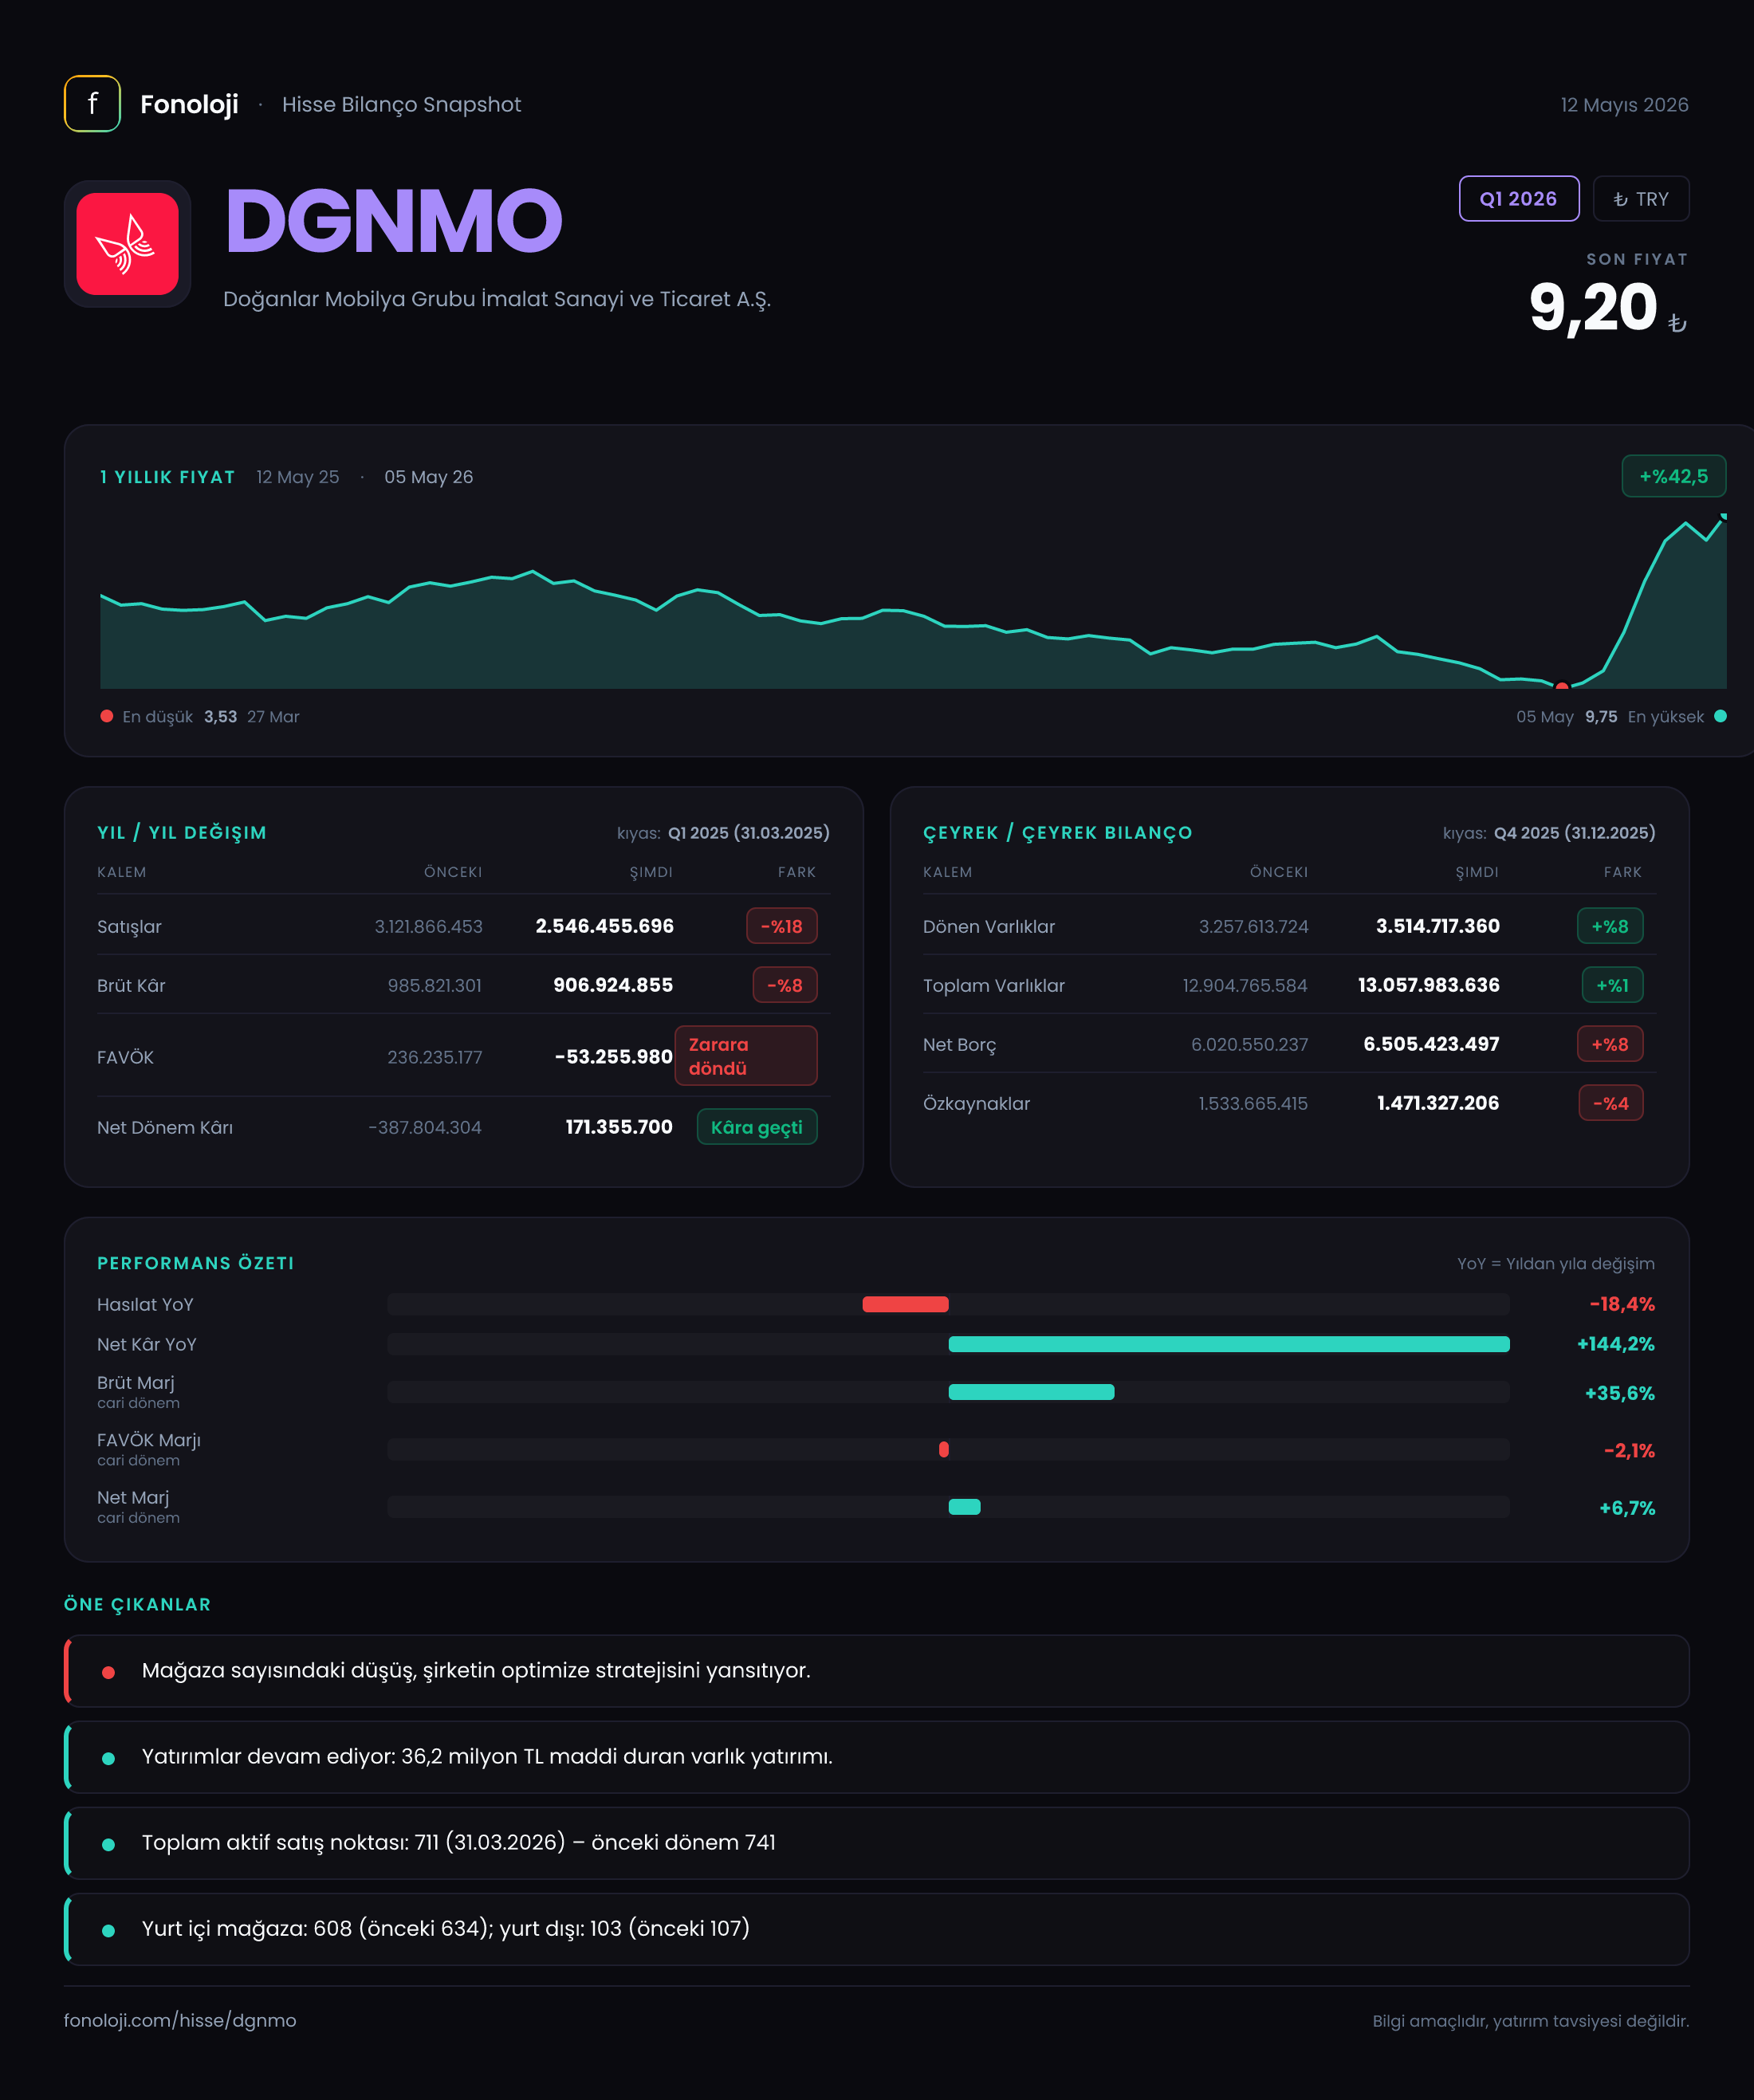Click the YIL / YIL DEĞİŞİM heading
Screen dimensions: 1754x2100
coord(182,833)
